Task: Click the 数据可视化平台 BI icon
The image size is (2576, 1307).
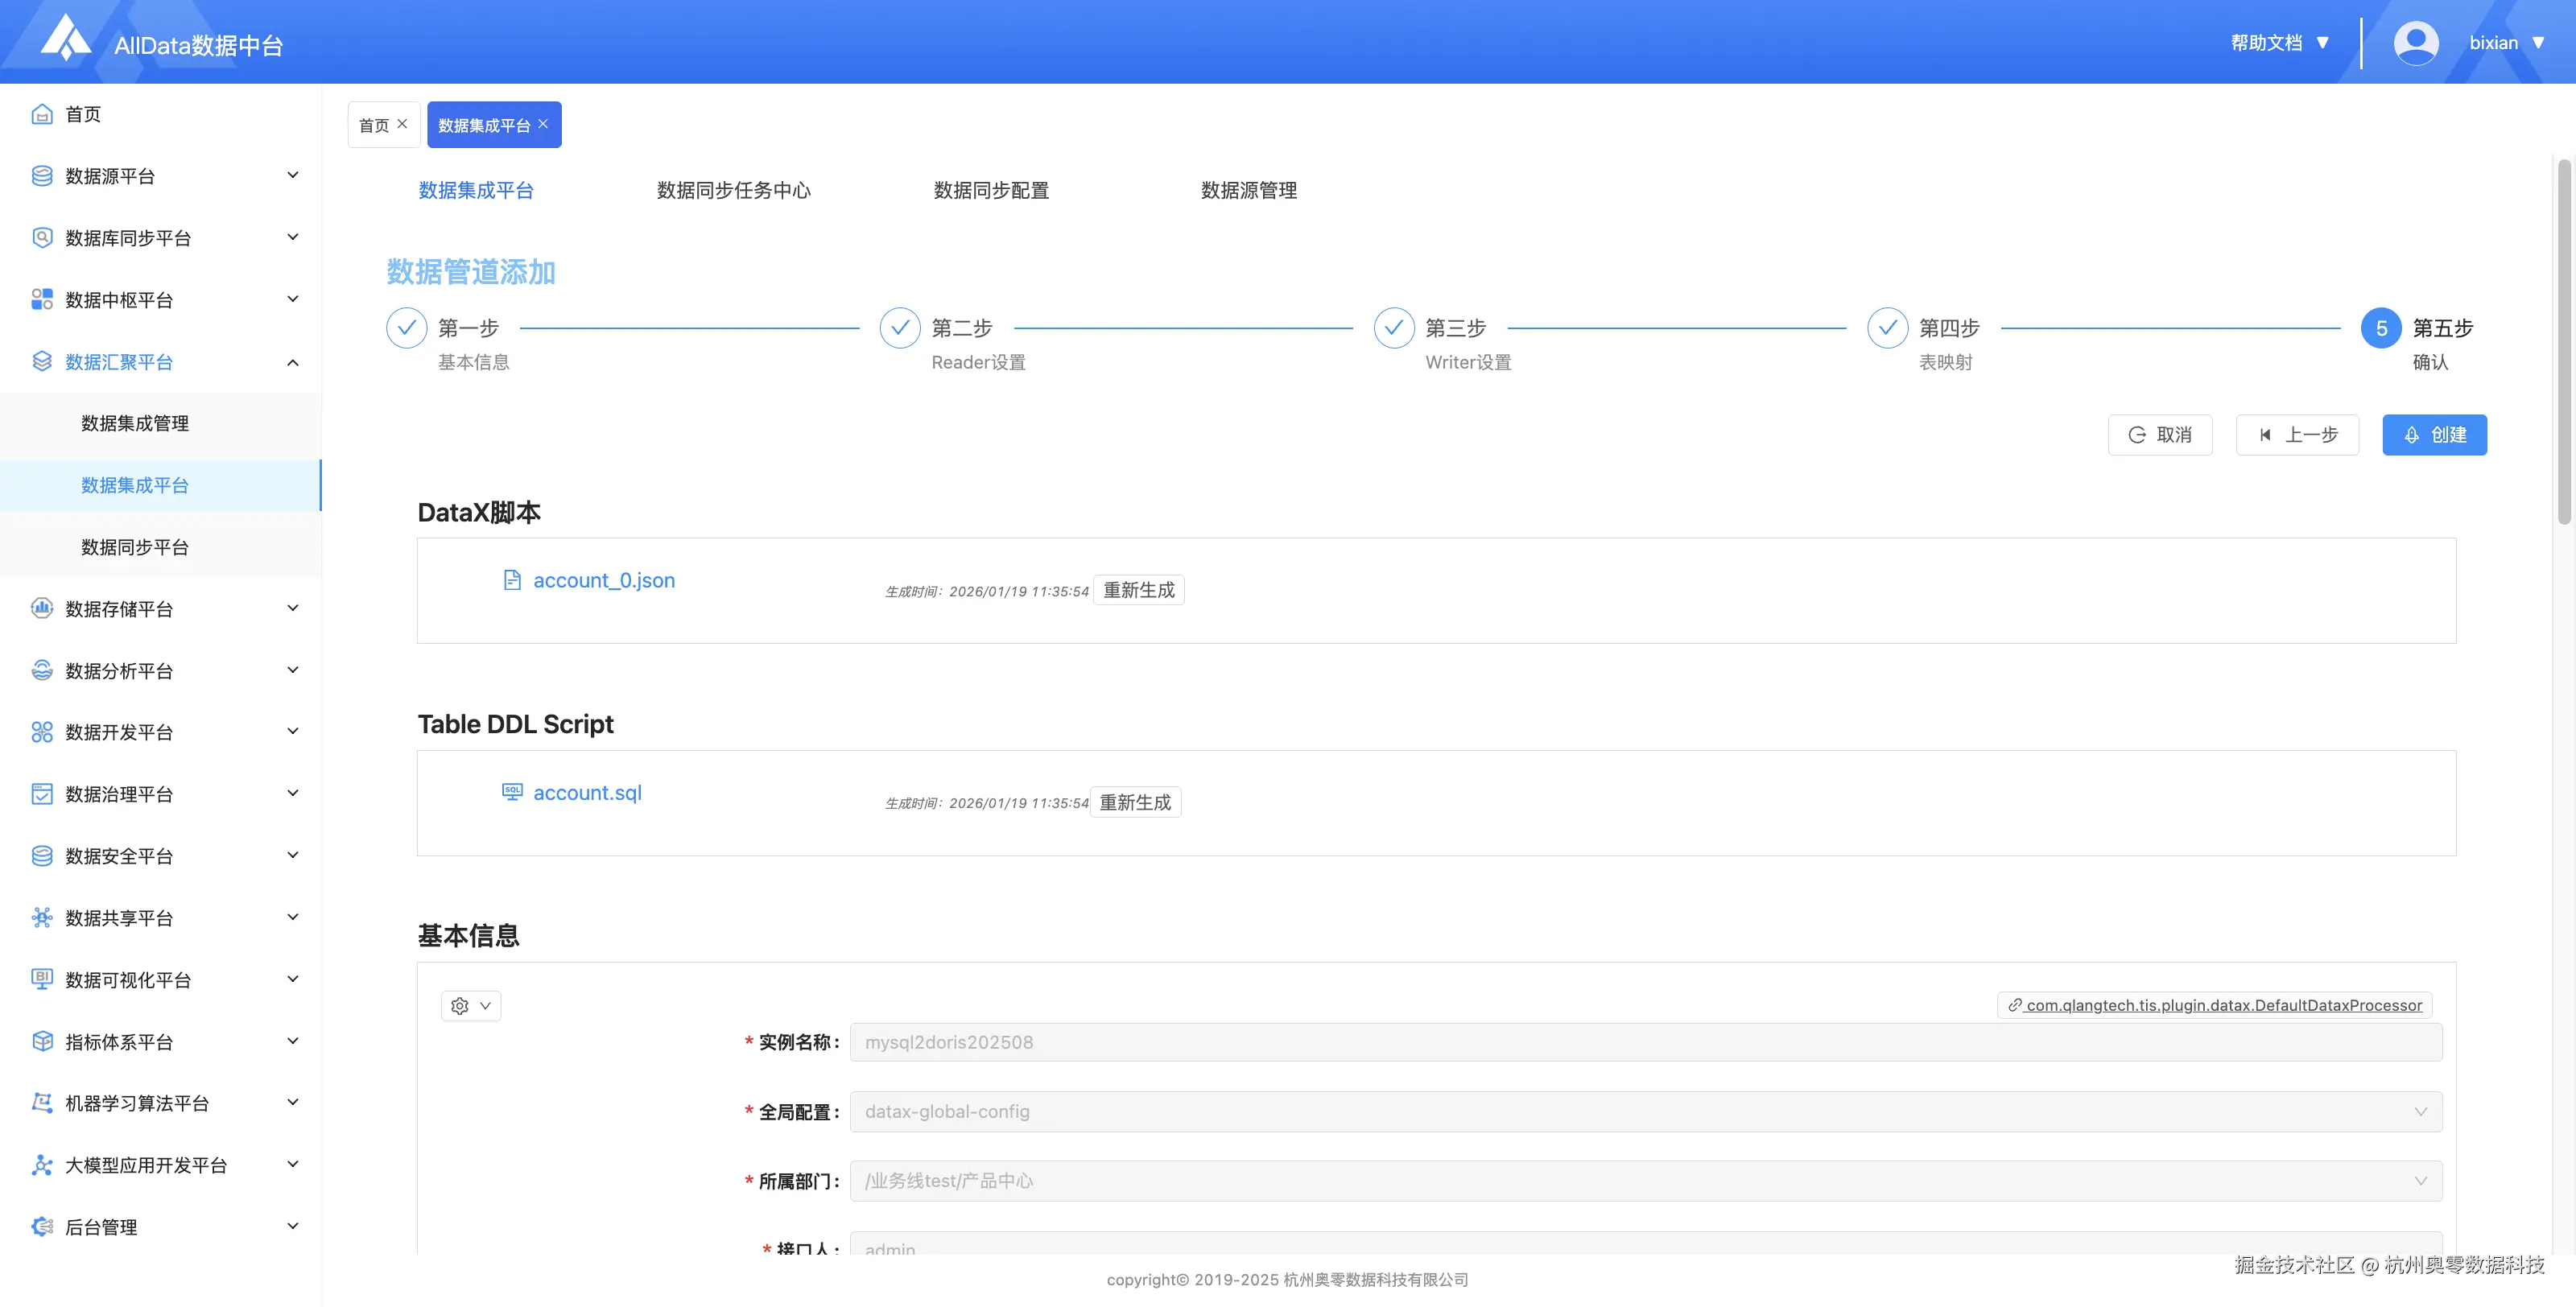Action: click(42, 979)
